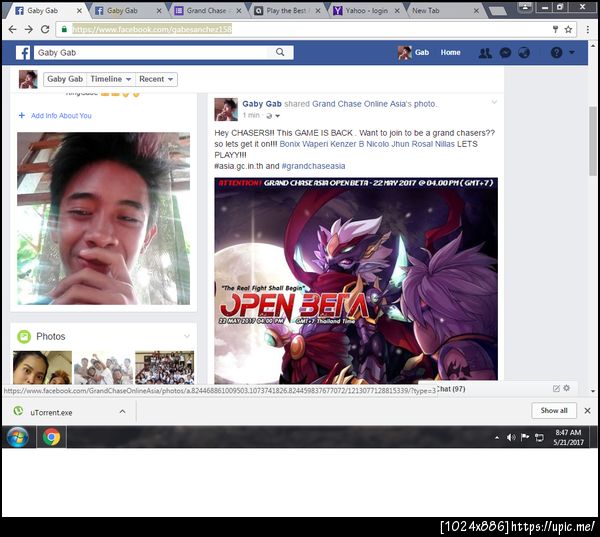This screenshot has height=537, width=600.
Task: Click the volume speaker tray icon
Action: tap(510, 437)
